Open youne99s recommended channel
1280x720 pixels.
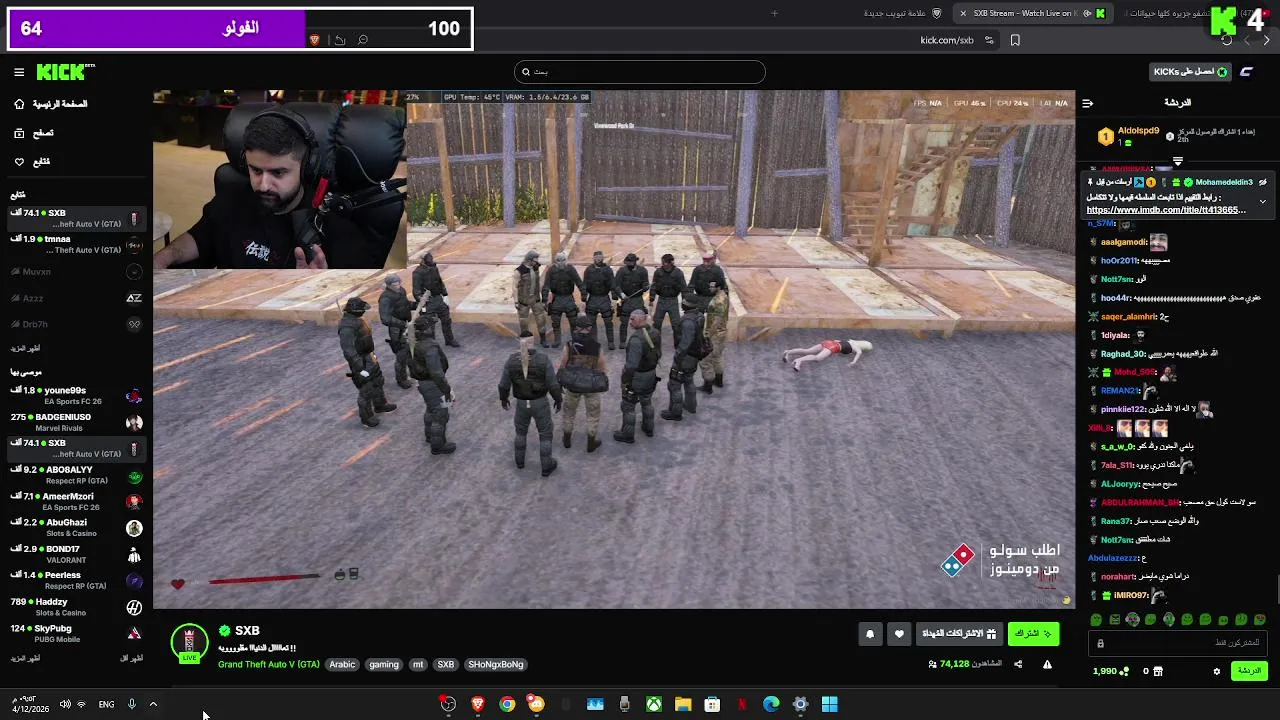(77, 395)
